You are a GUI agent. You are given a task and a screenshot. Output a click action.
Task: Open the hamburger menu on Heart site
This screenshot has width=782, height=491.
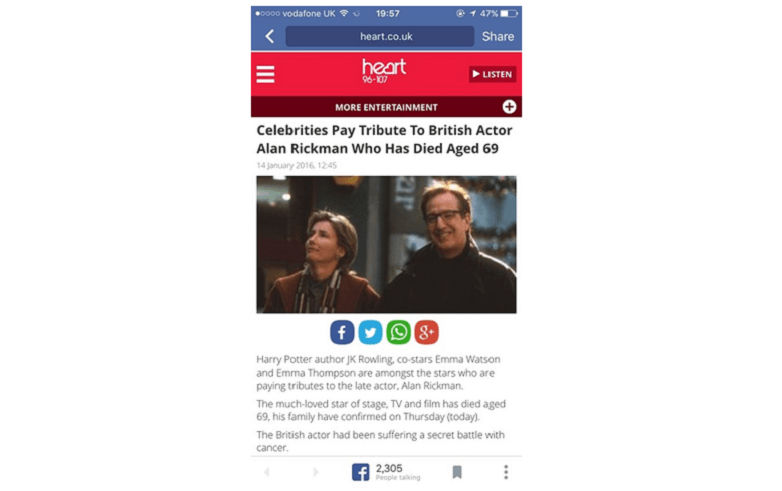click(265, 74)
